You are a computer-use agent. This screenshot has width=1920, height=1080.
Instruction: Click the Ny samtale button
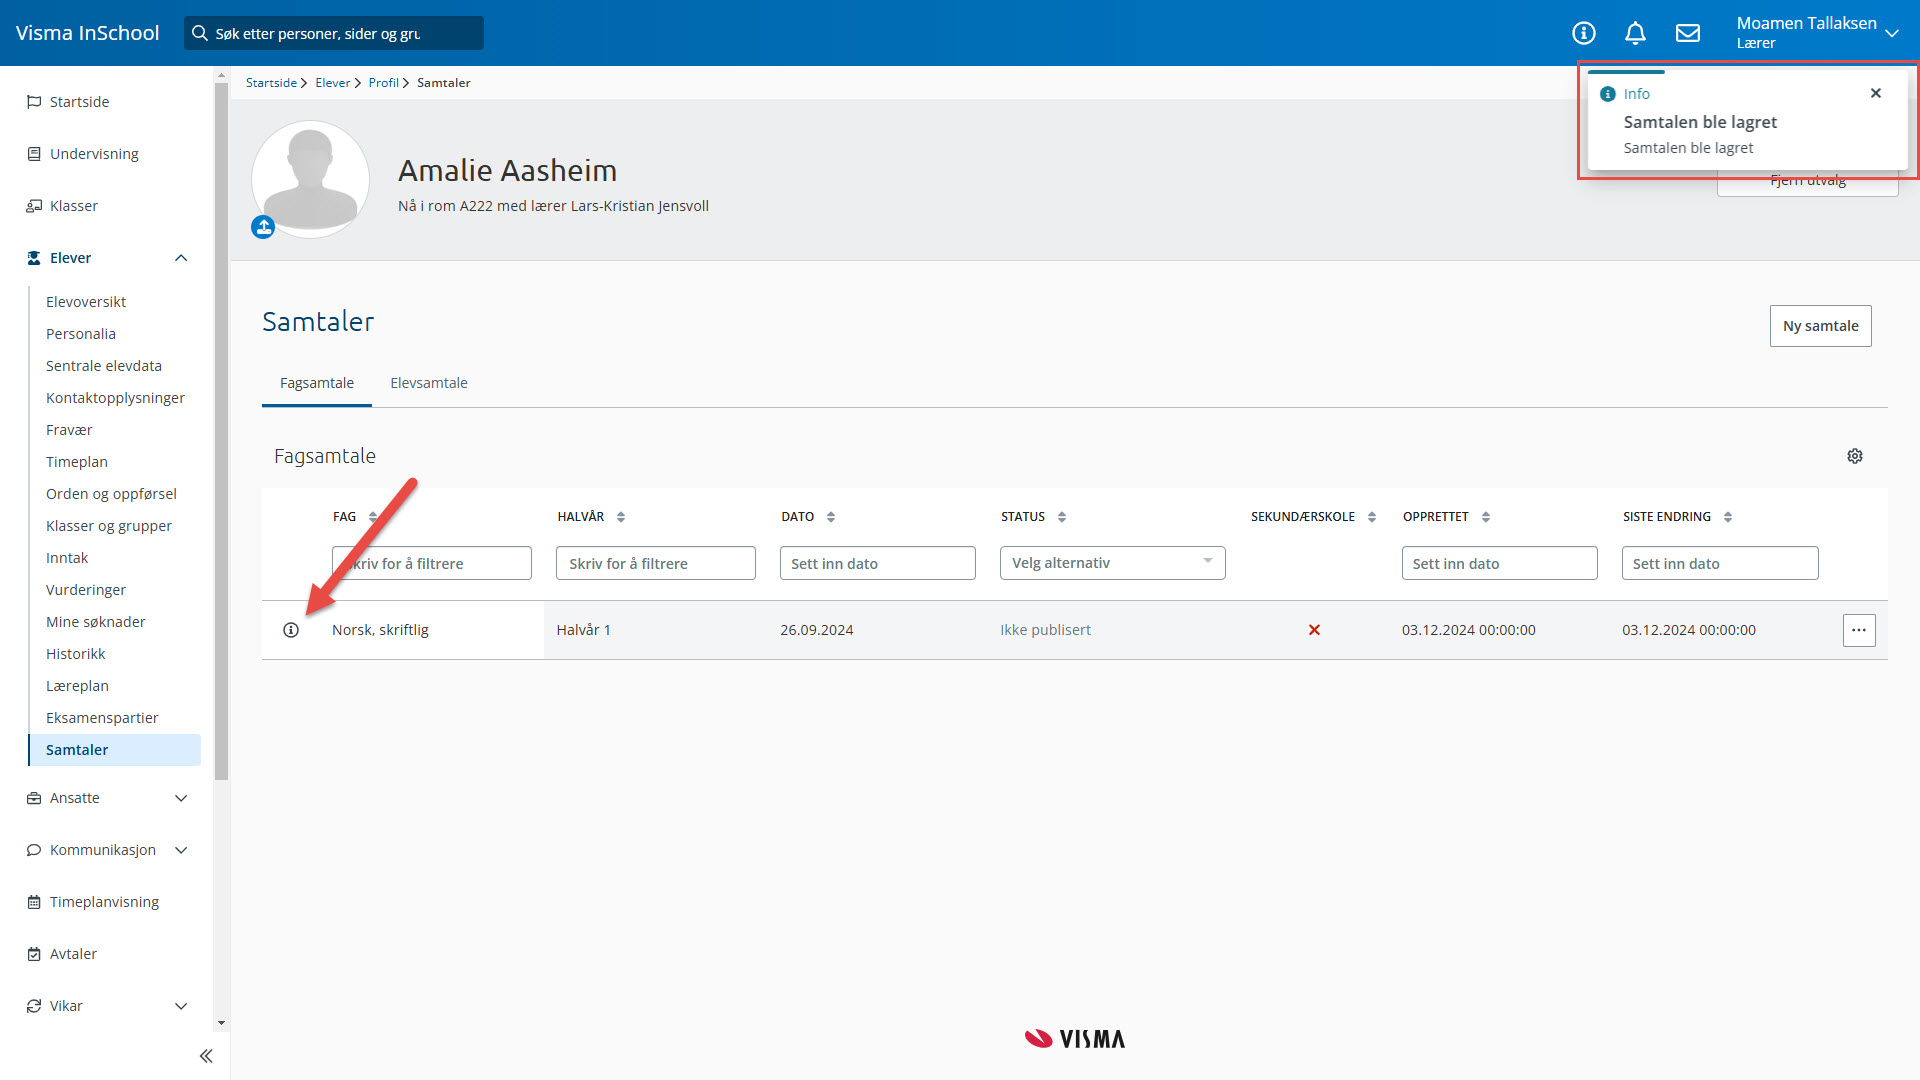click(x=1820, y=326)
